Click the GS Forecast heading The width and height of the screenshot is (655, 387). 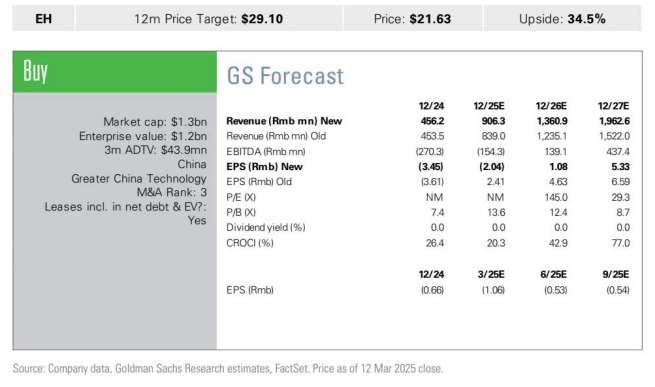tap(285, 76)
